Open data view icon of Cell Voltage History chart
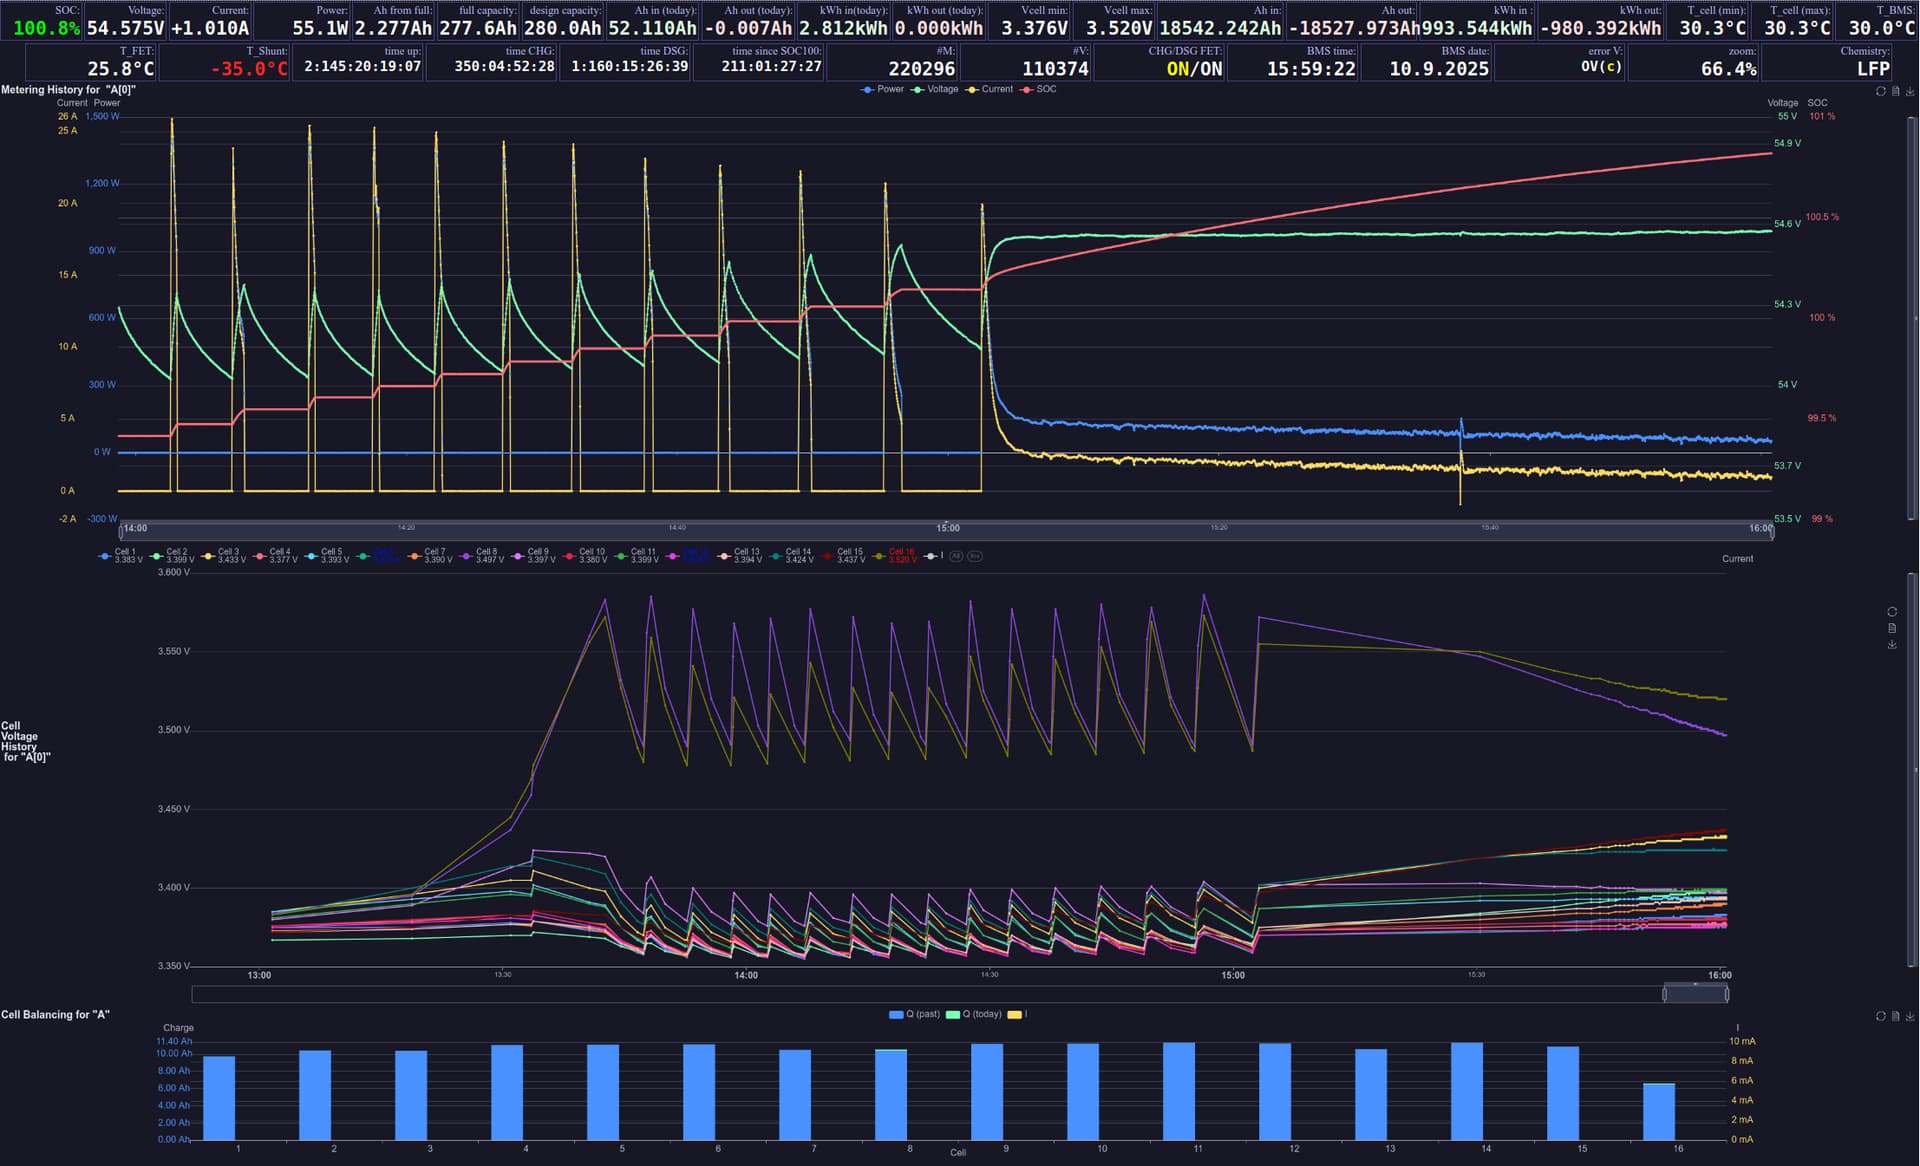Viewport: 1920px width, 1166px height. pos(1892,628)
